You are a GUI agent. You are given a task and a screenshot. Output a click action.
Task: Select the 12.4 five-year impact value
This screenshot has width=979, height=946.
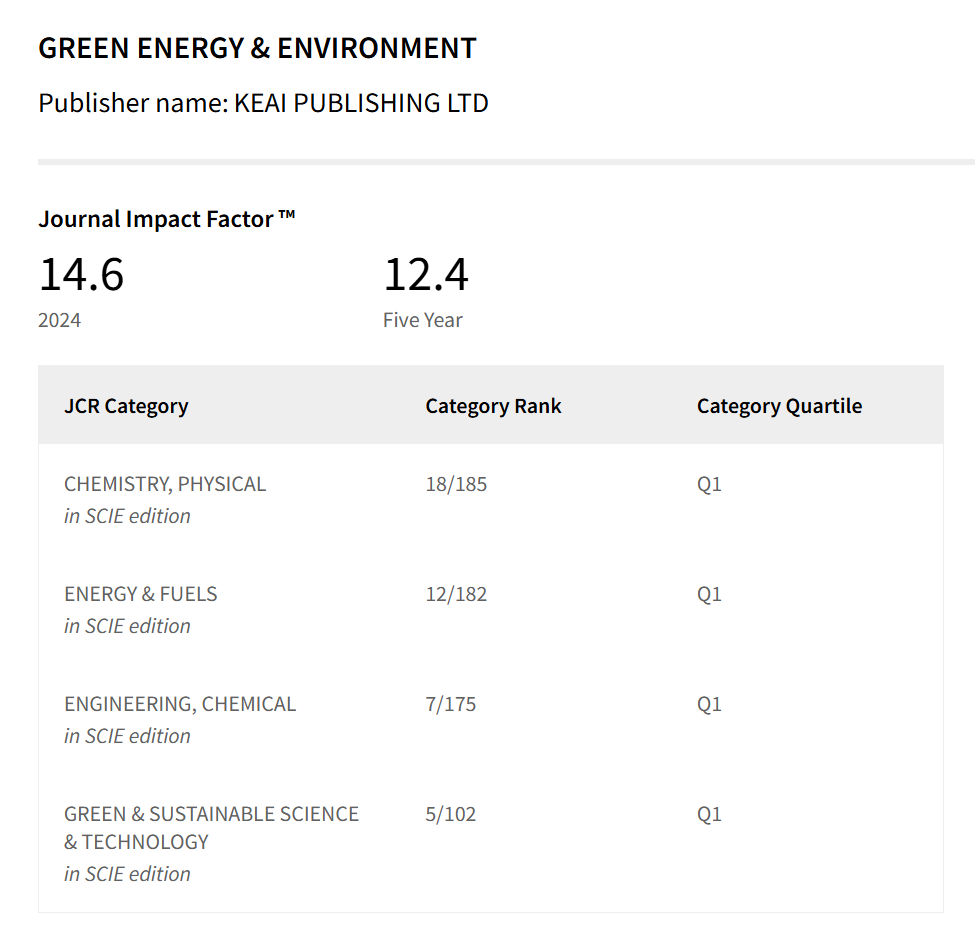click(426, 274)
